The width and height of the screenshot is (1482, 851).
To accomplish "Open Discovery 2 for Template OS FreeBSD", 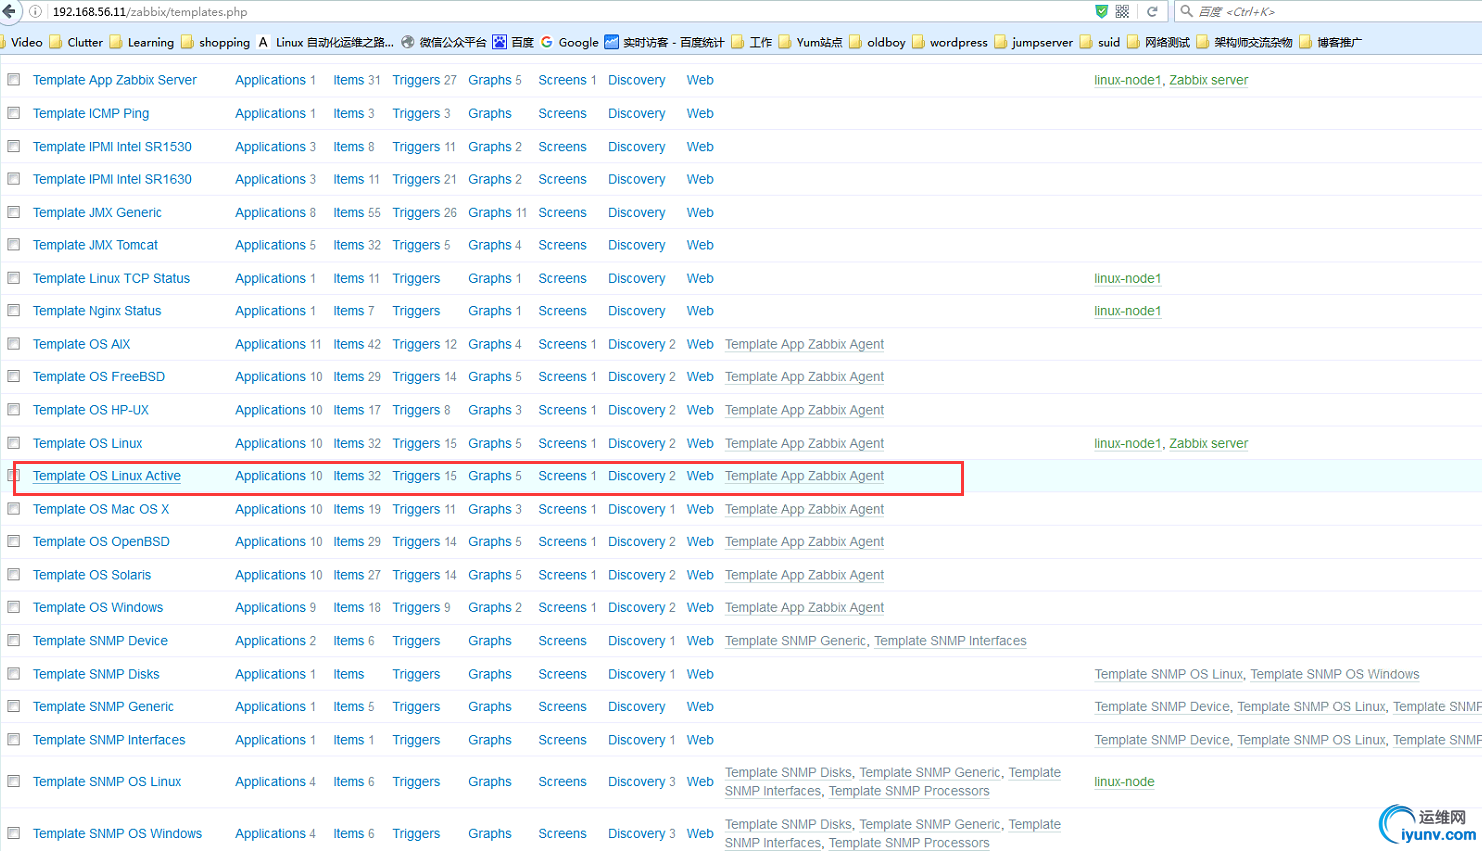I will tap(641, 377).
